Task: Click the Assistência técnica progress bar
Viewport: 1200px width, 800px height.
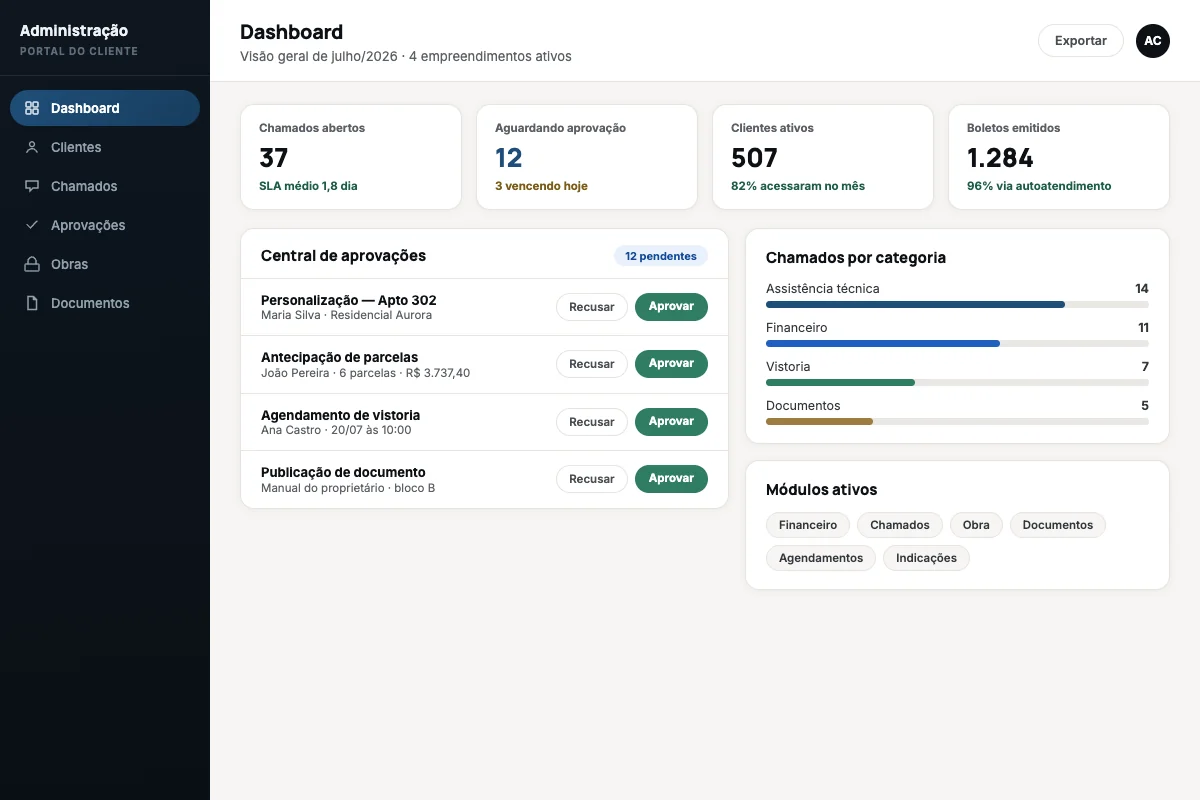Action: [x=957, y=304]
